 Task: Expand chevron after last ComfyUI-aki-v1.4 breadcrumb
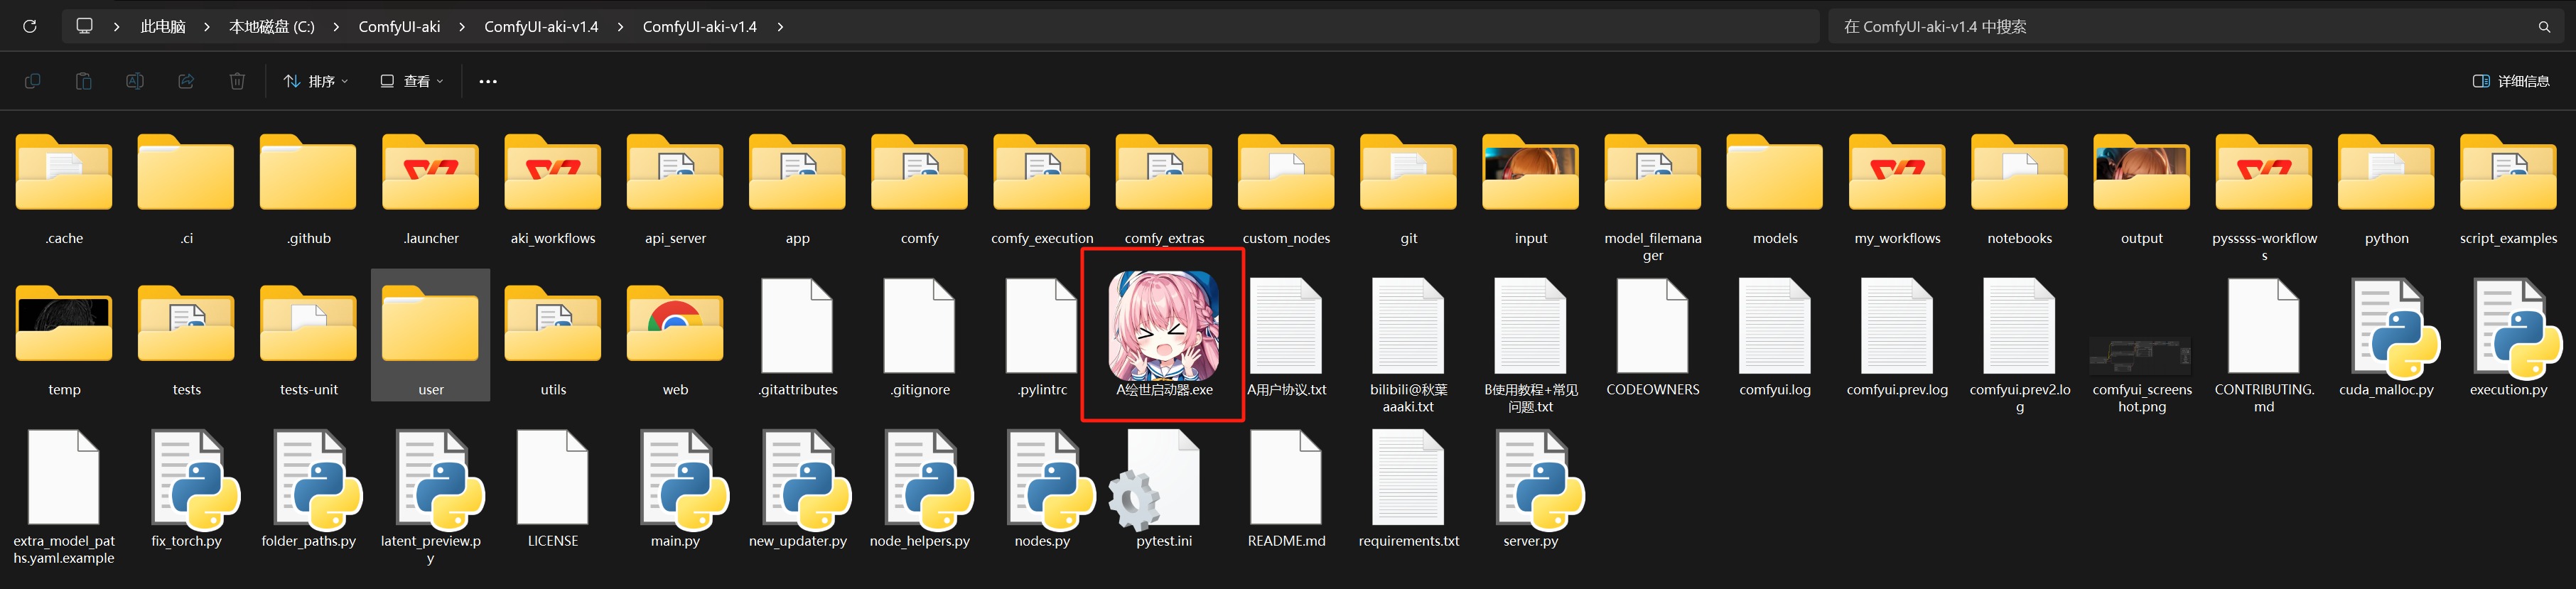coord(780,27)
